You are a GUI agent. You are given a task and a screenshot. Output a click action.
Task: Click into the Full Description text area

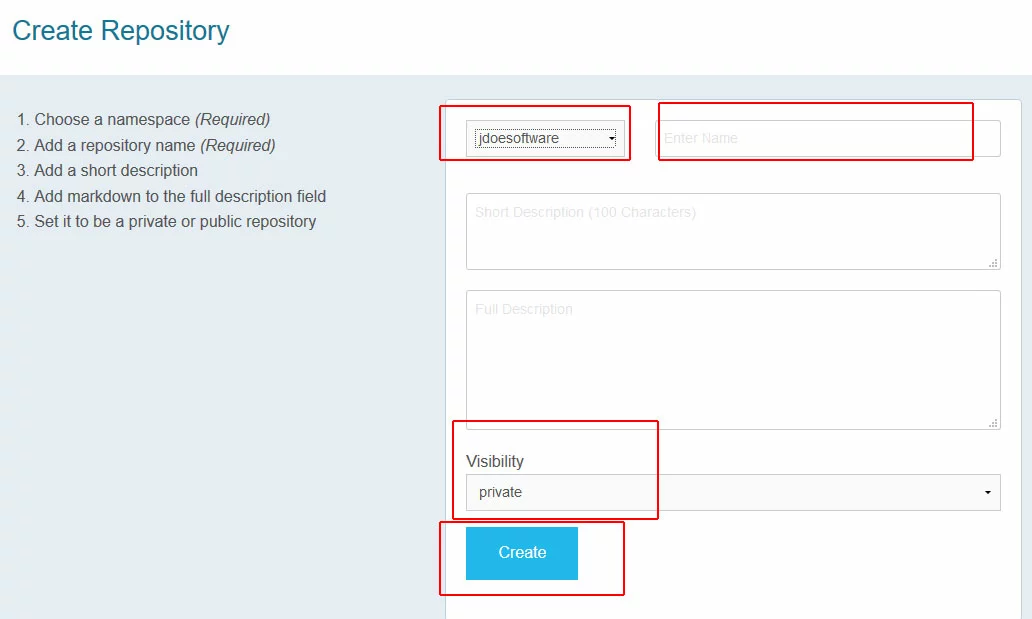click(732, 360)
